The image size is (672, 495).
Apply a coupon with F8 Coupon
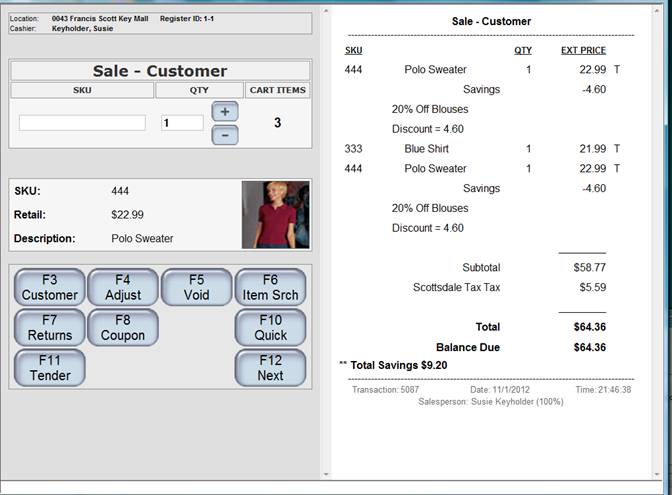tap(123, 327)
